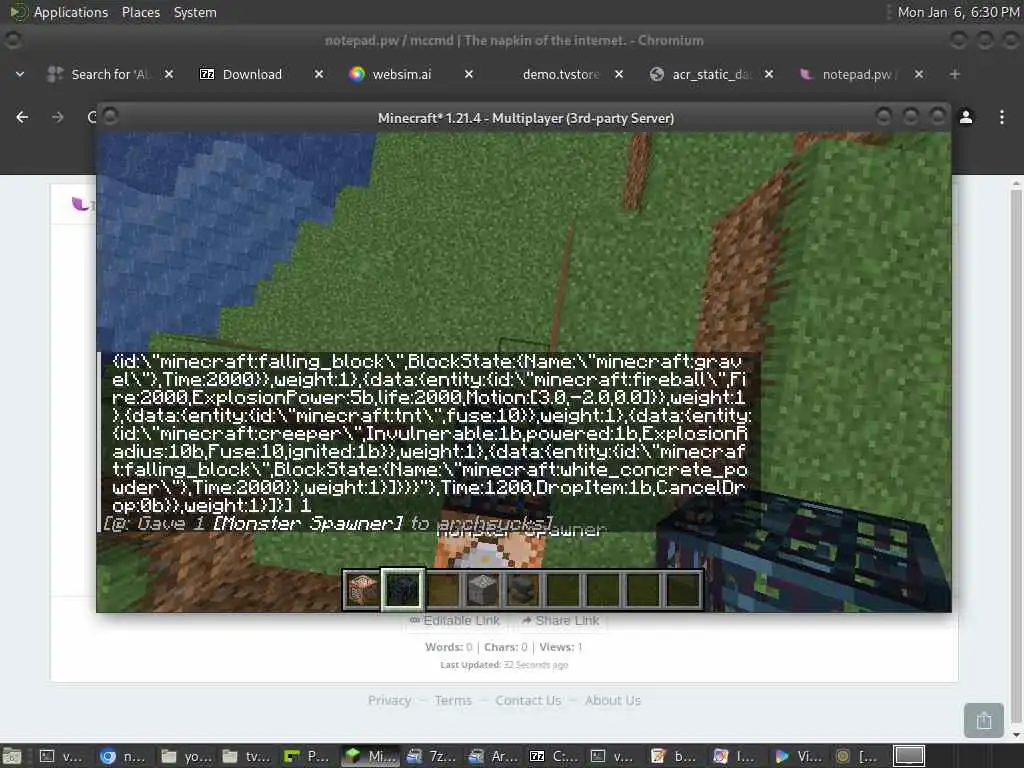Close the websim.ai tab
1024x768 pixels.
pyautogui.click(x=469, y=74)
